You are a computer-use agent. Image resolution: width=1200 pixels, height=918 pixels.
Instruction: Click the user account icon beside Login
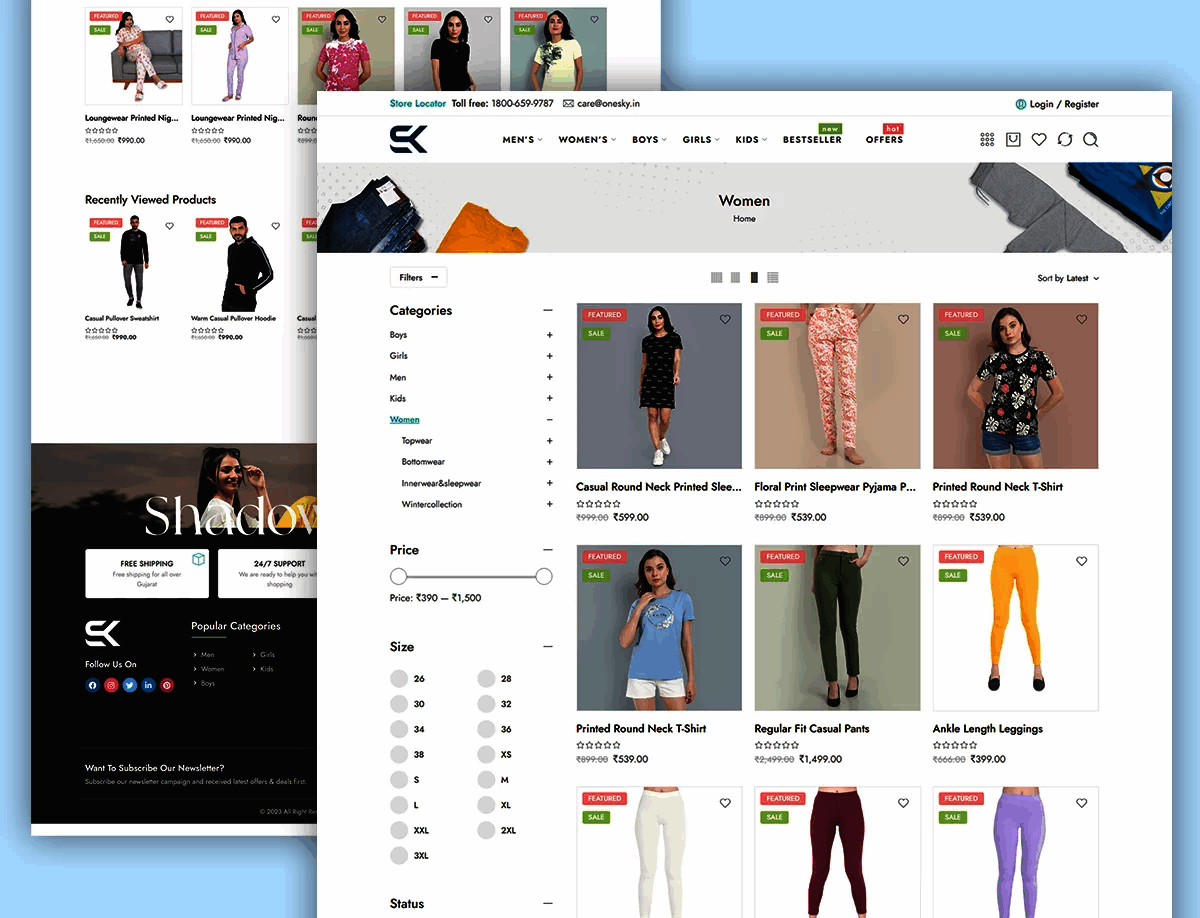[x=1020, y=104]
